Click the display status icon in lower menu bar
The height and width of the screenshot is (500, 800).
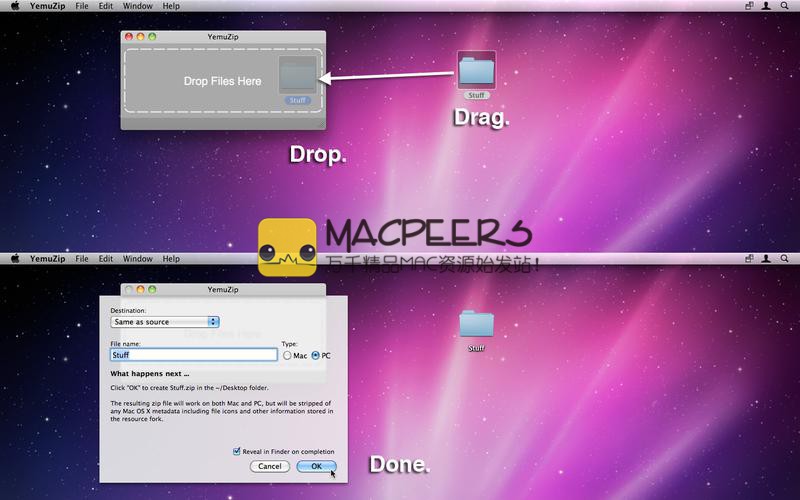point(749,258)
